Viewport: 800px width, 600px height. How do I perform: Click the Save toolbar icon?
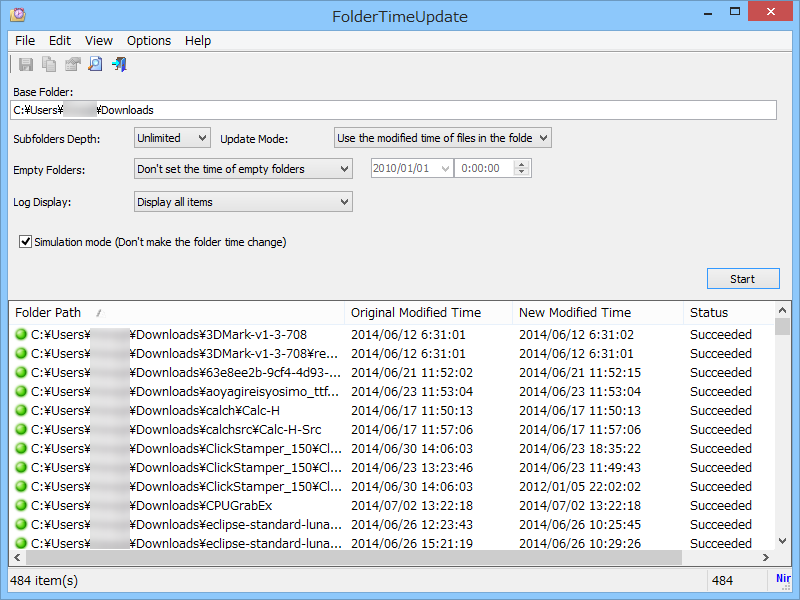click(26, 64)
